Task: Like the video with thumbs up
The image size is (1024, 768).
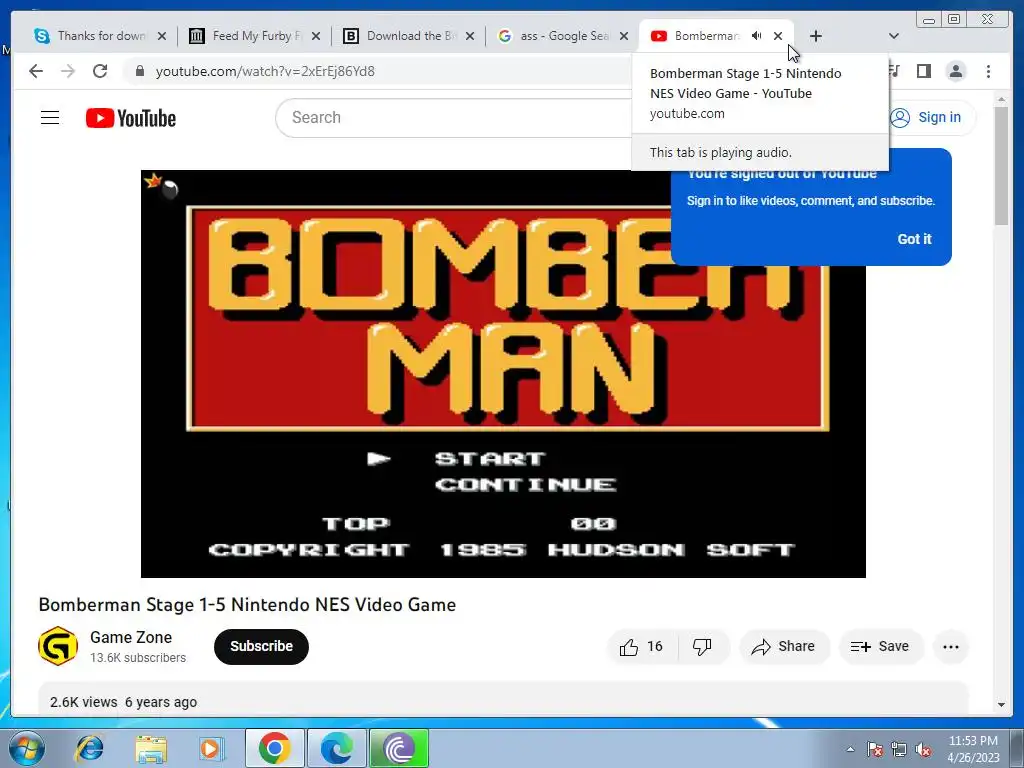Action: (641, 647)
